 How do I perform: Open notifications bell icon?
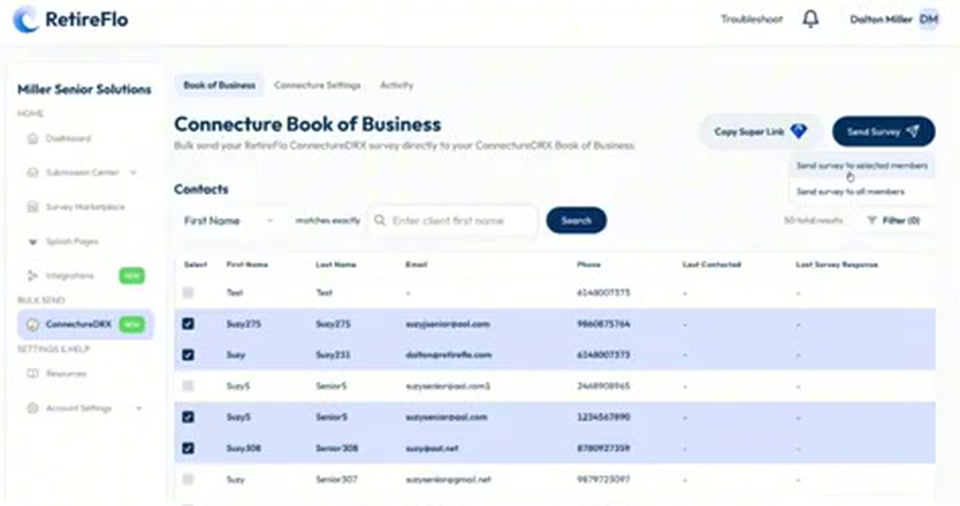point(811,19)
